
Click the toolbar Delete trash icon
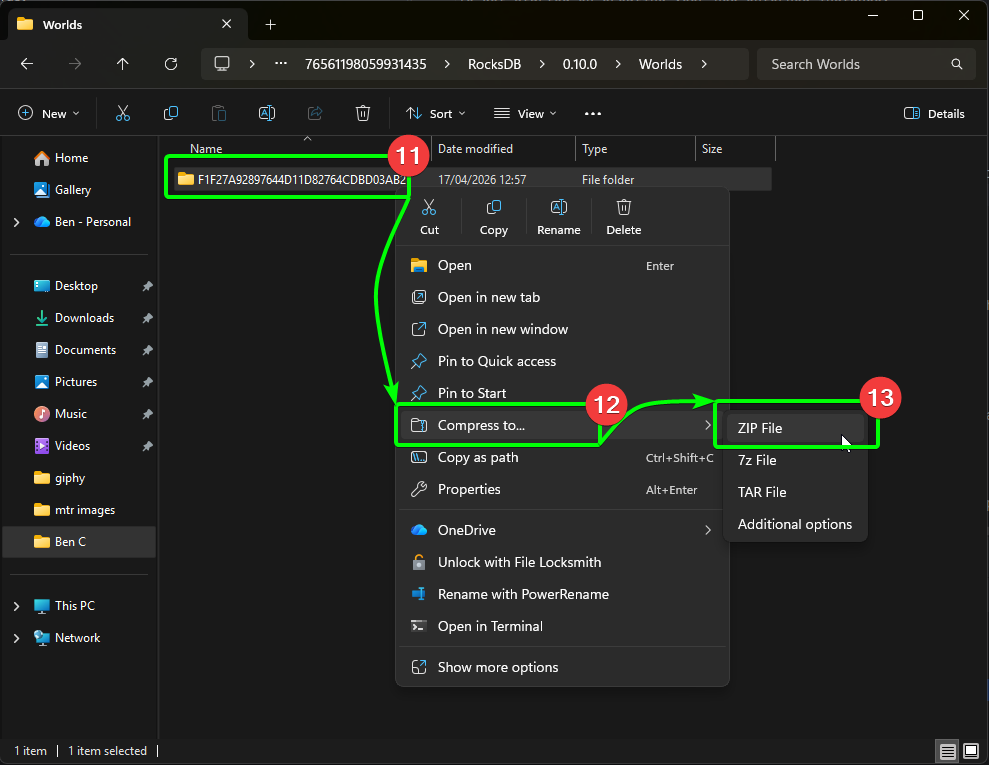pos(363,113)
